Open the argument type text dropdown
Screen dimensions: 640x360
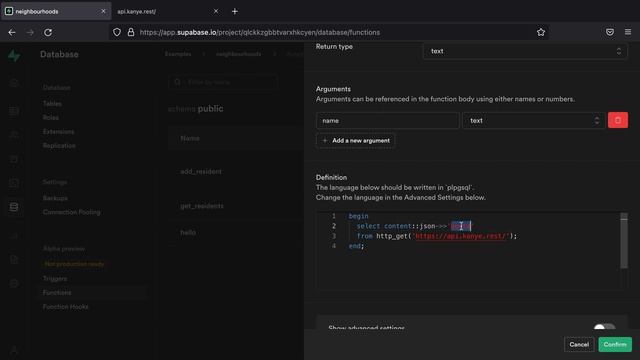[x=533, y=120]
